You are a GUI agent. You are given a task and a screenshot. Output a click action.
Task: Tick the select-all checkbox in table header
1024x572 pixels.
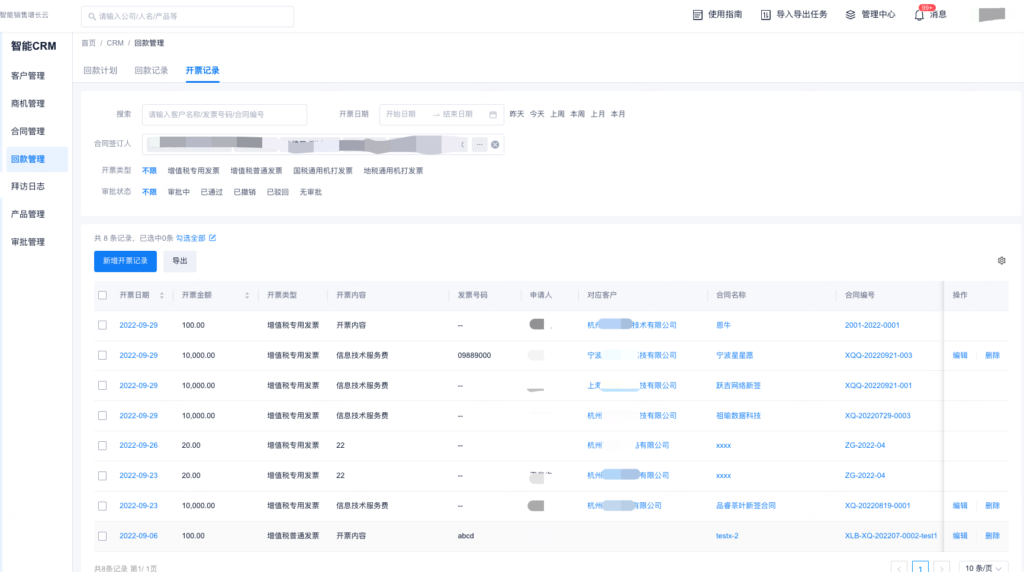[x=102, y=296]
